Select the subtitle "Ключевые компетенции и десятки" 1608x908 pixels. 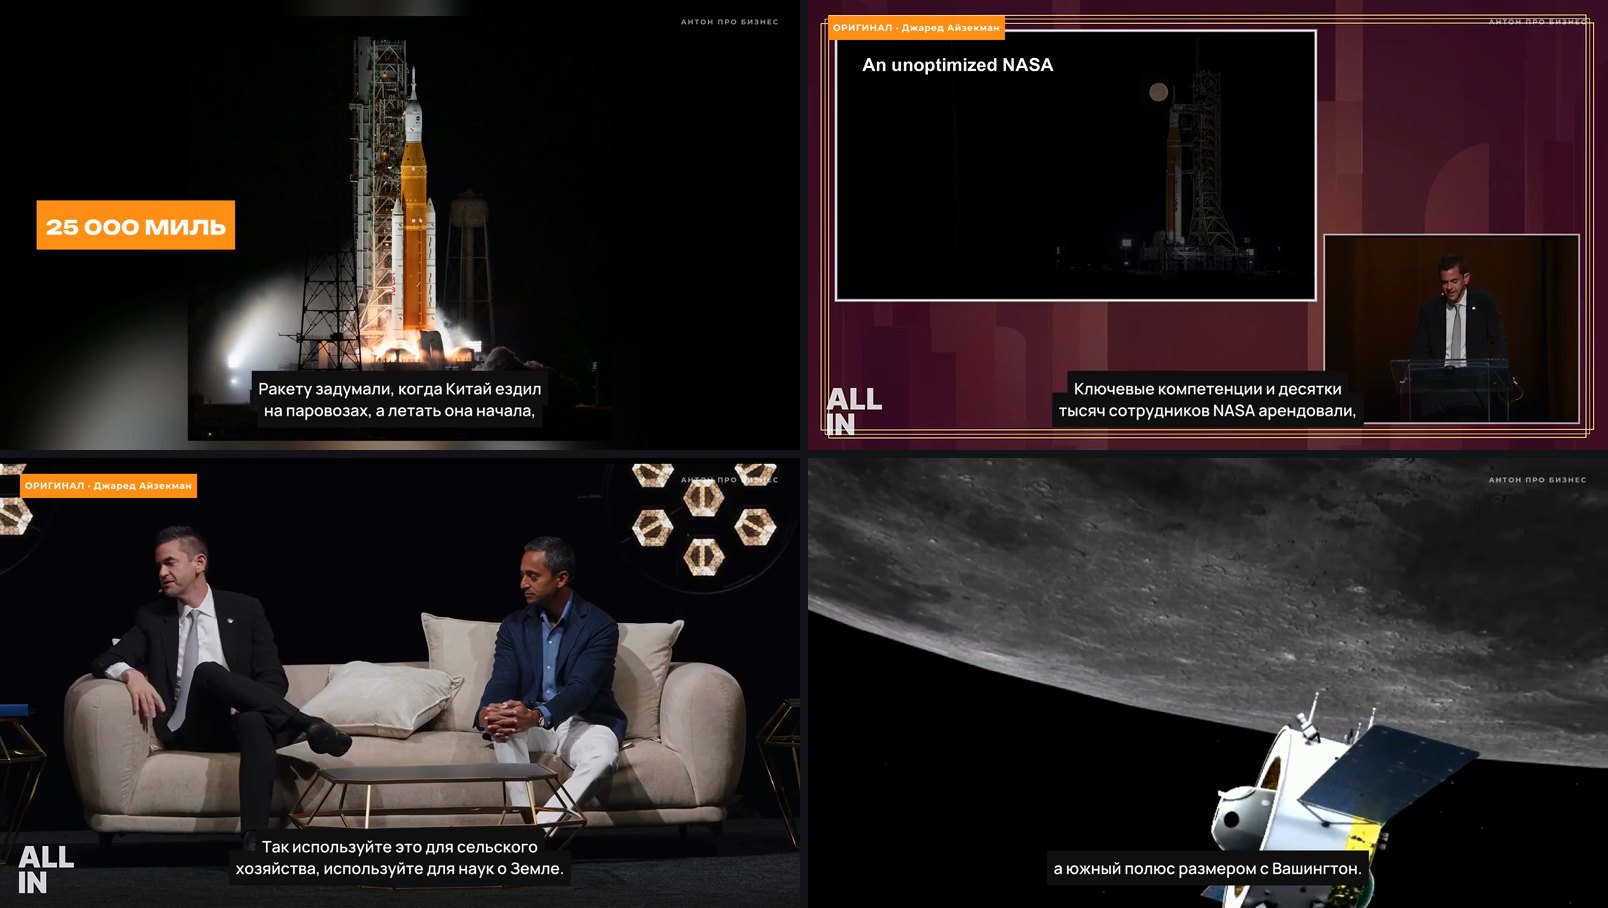pos(1207,389)
